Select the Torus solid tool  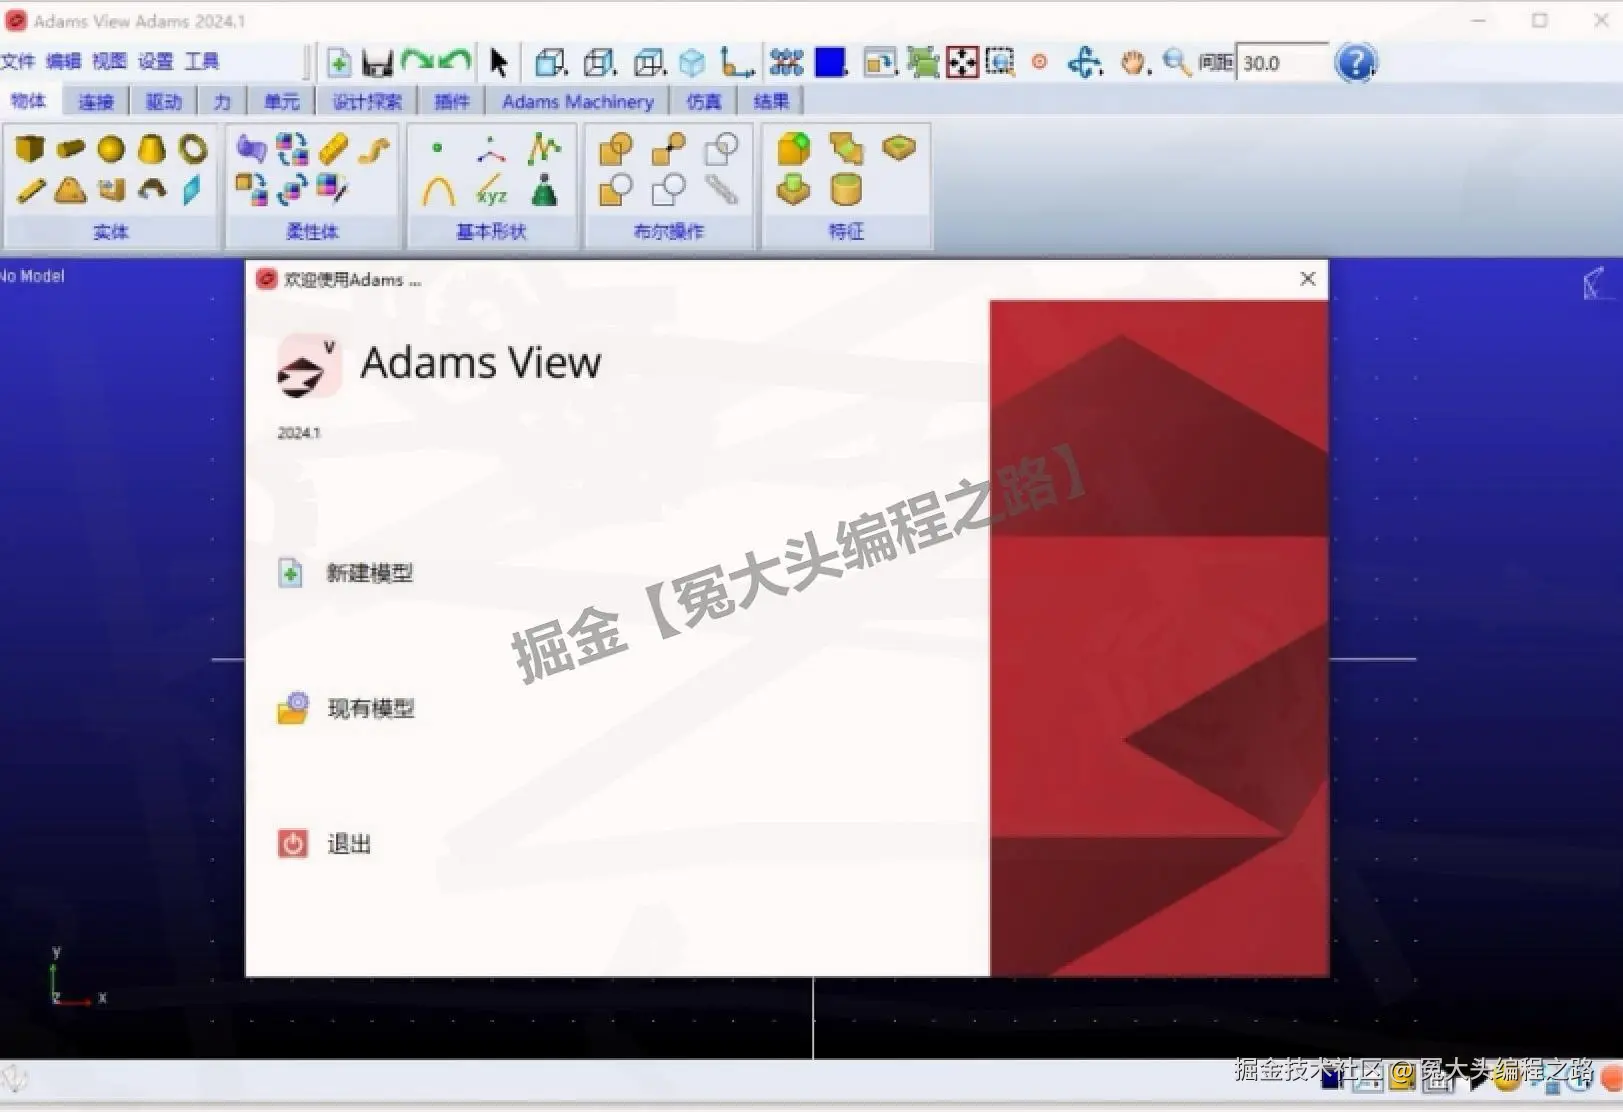[190, 147]
